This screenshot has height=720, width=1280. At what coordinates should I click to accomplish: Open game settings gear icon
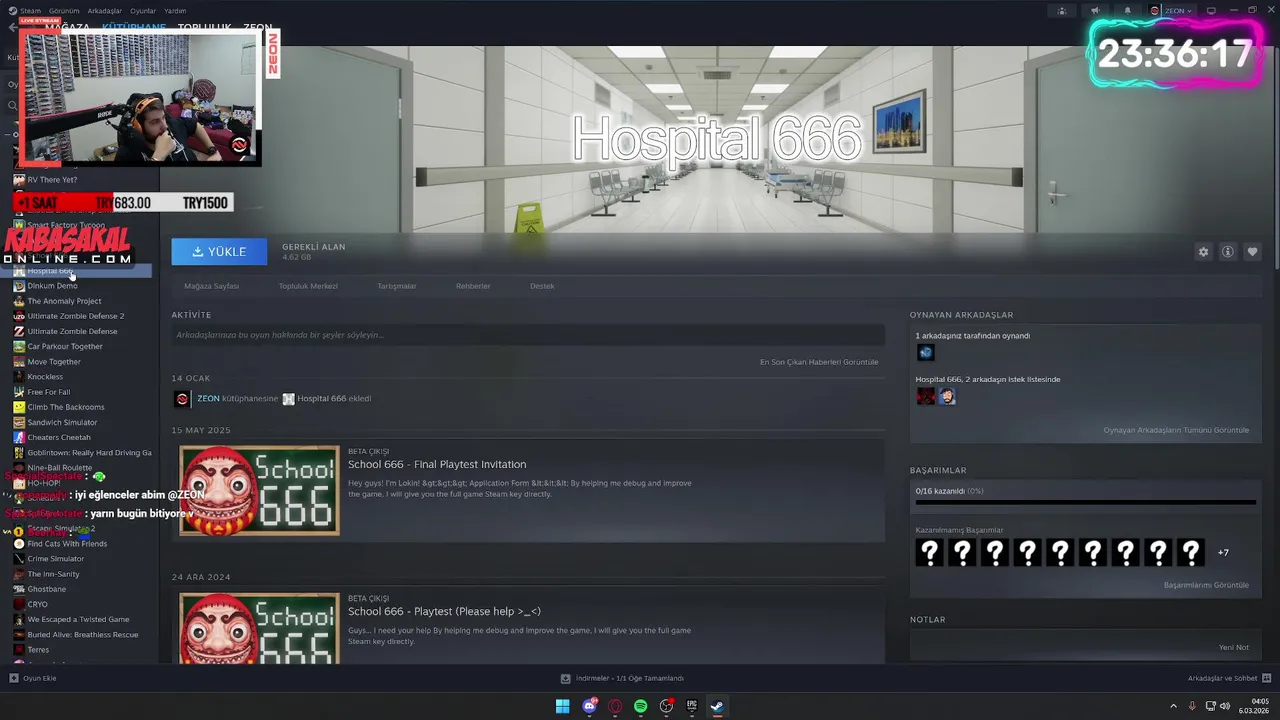tap(1203, 252)
